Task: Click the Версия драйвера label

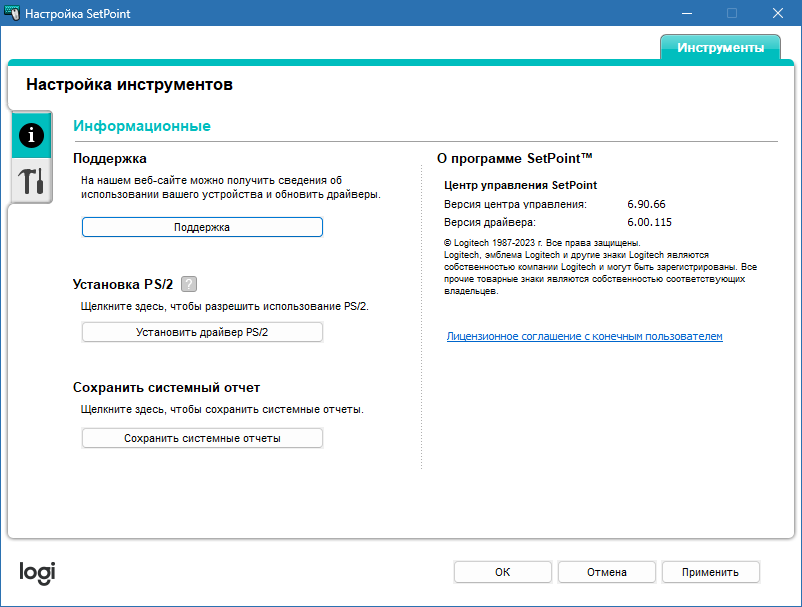Action: (489, 222)
